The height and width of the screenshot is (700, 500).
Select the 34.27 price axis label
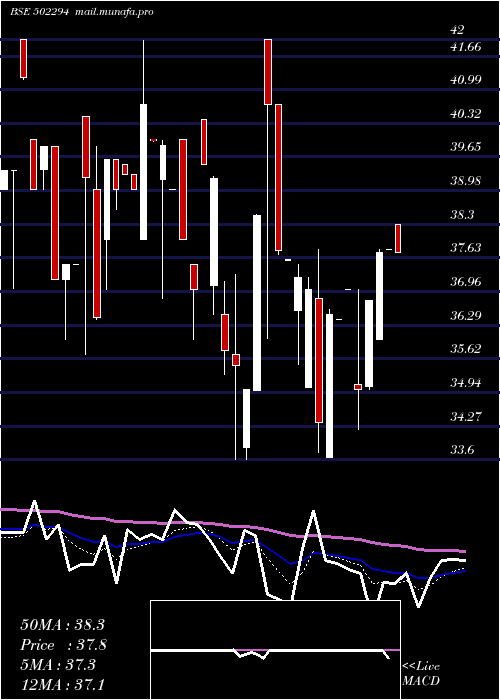point(466,416)
